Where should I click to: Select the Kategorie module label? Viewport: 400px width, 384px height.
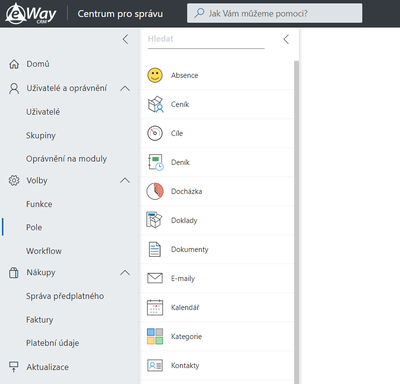[x=186, y=336]
